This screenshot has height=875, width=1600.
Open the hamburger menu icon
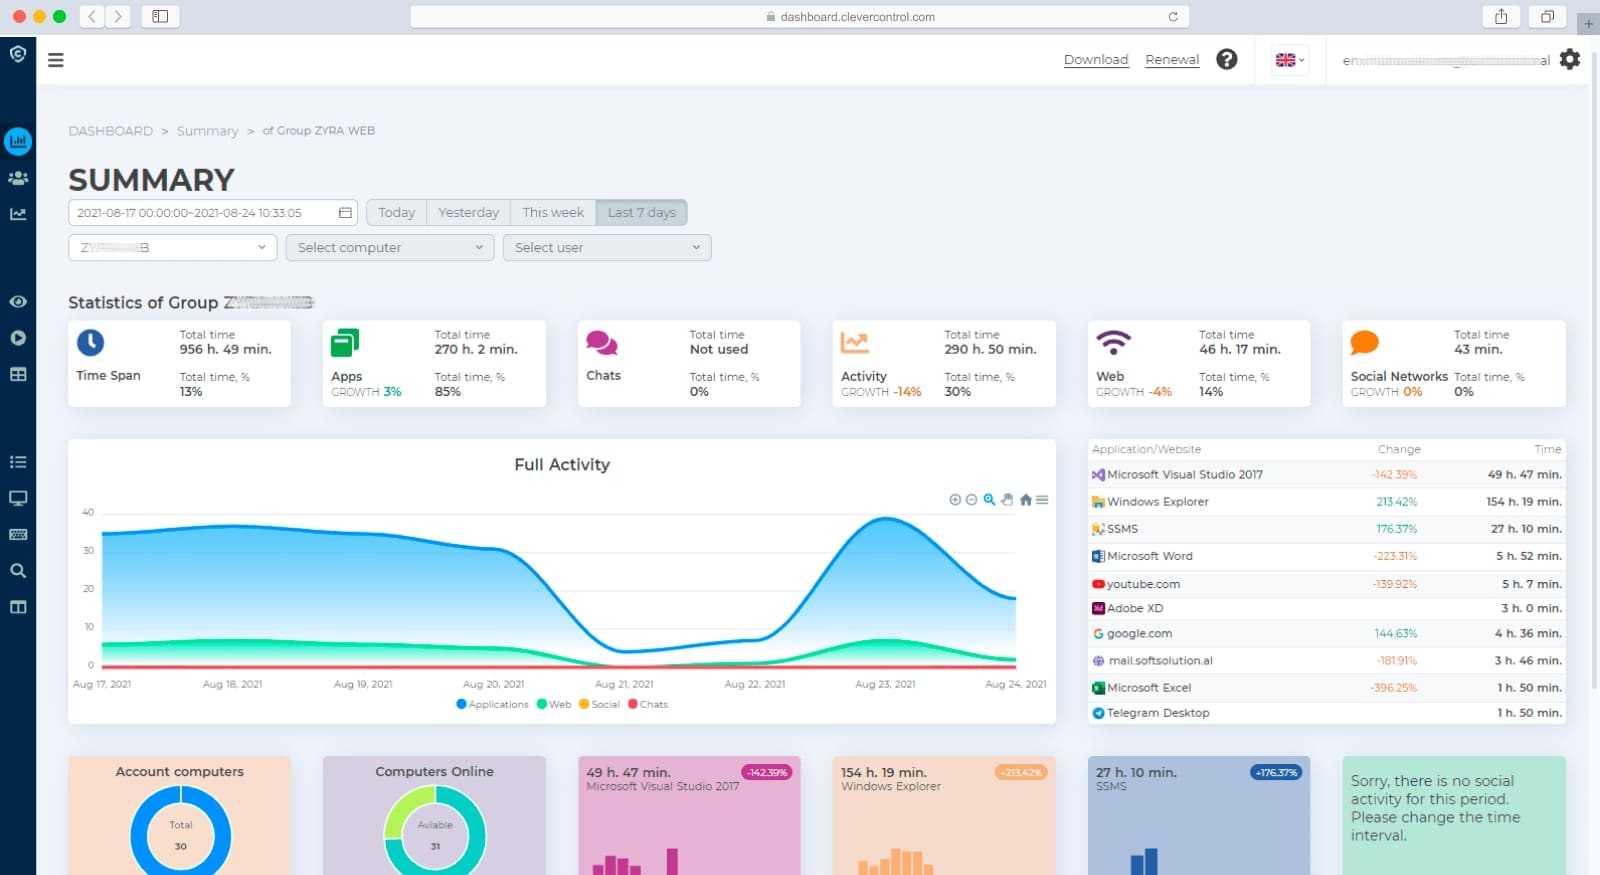(56, 60)
